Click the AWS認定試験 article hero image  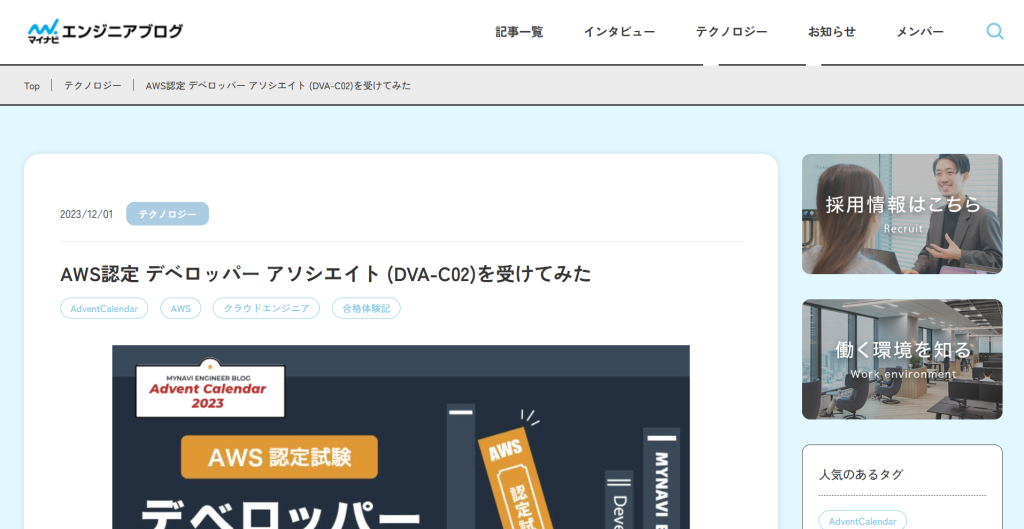tap(401, 437)
